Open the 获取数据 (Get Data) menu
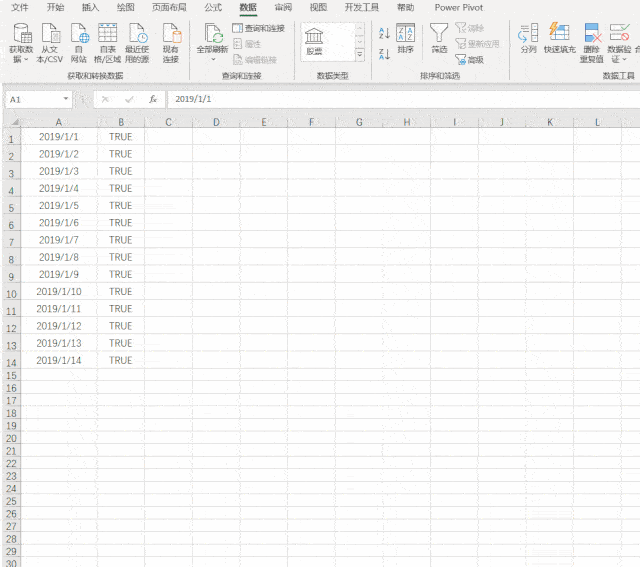This screenshot has width=640, height=567. coord(21,43)
